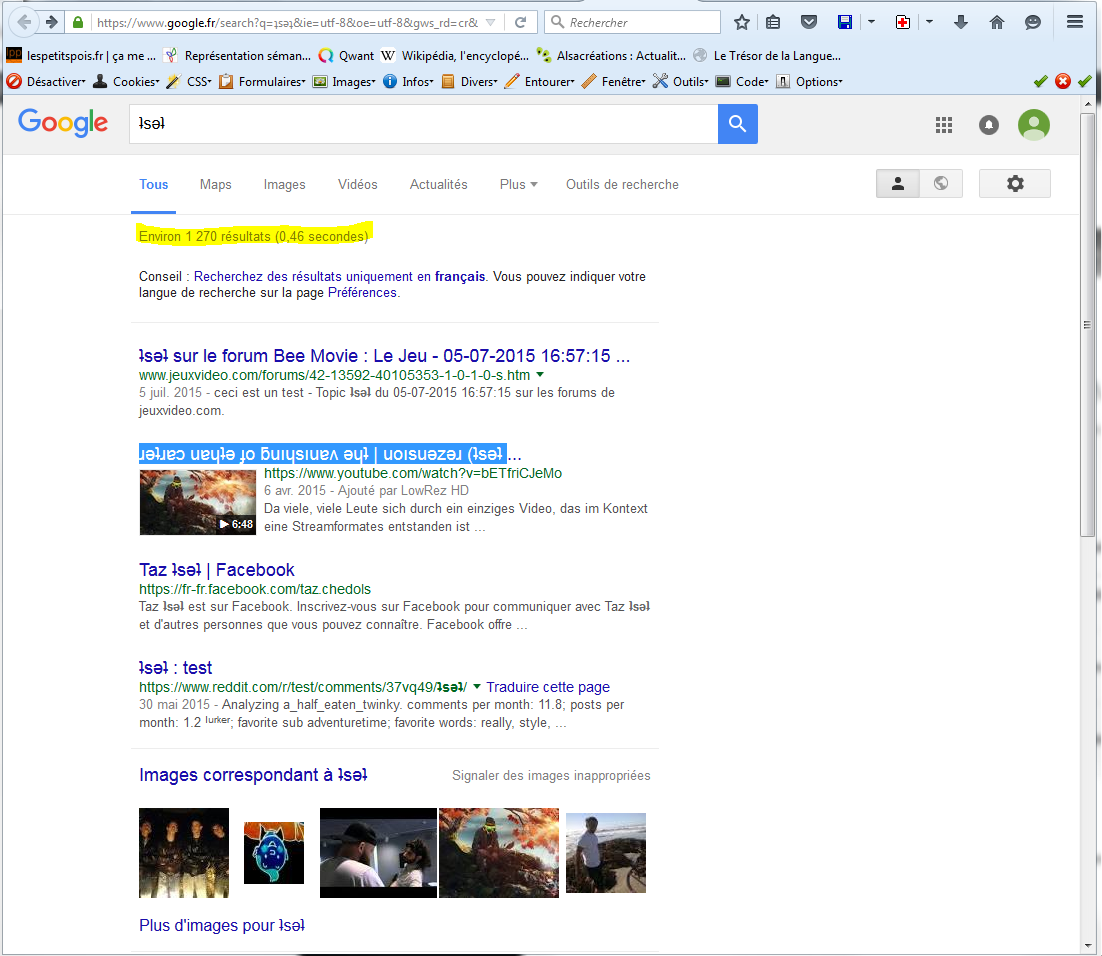
Task: Click the blue Google search button
Action: click(737, 124)
